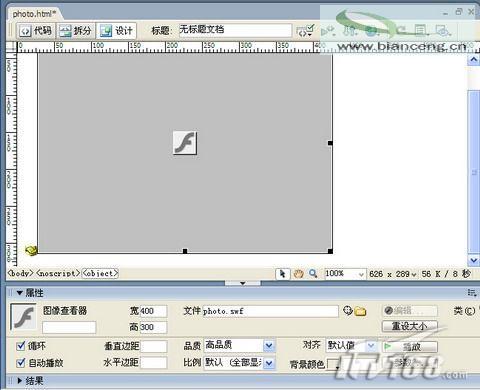The height and width of the screenshot is (390, 480).
Task: Switch to the photo.html document tab
Action: [34, 14]
